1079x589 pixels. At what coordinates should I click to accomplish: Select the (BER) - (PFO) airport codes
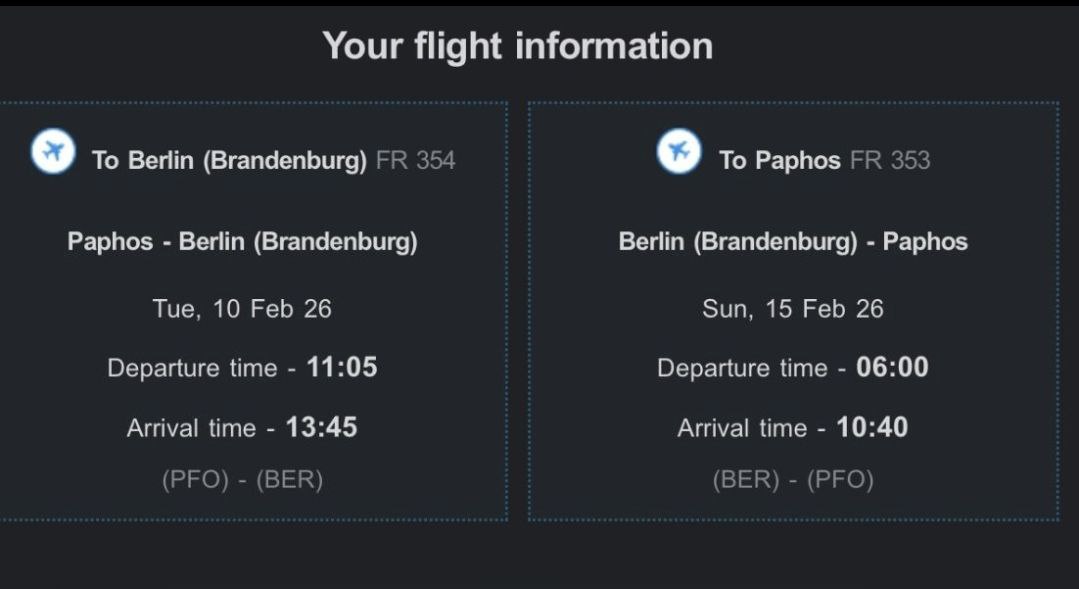coord(793,480)
